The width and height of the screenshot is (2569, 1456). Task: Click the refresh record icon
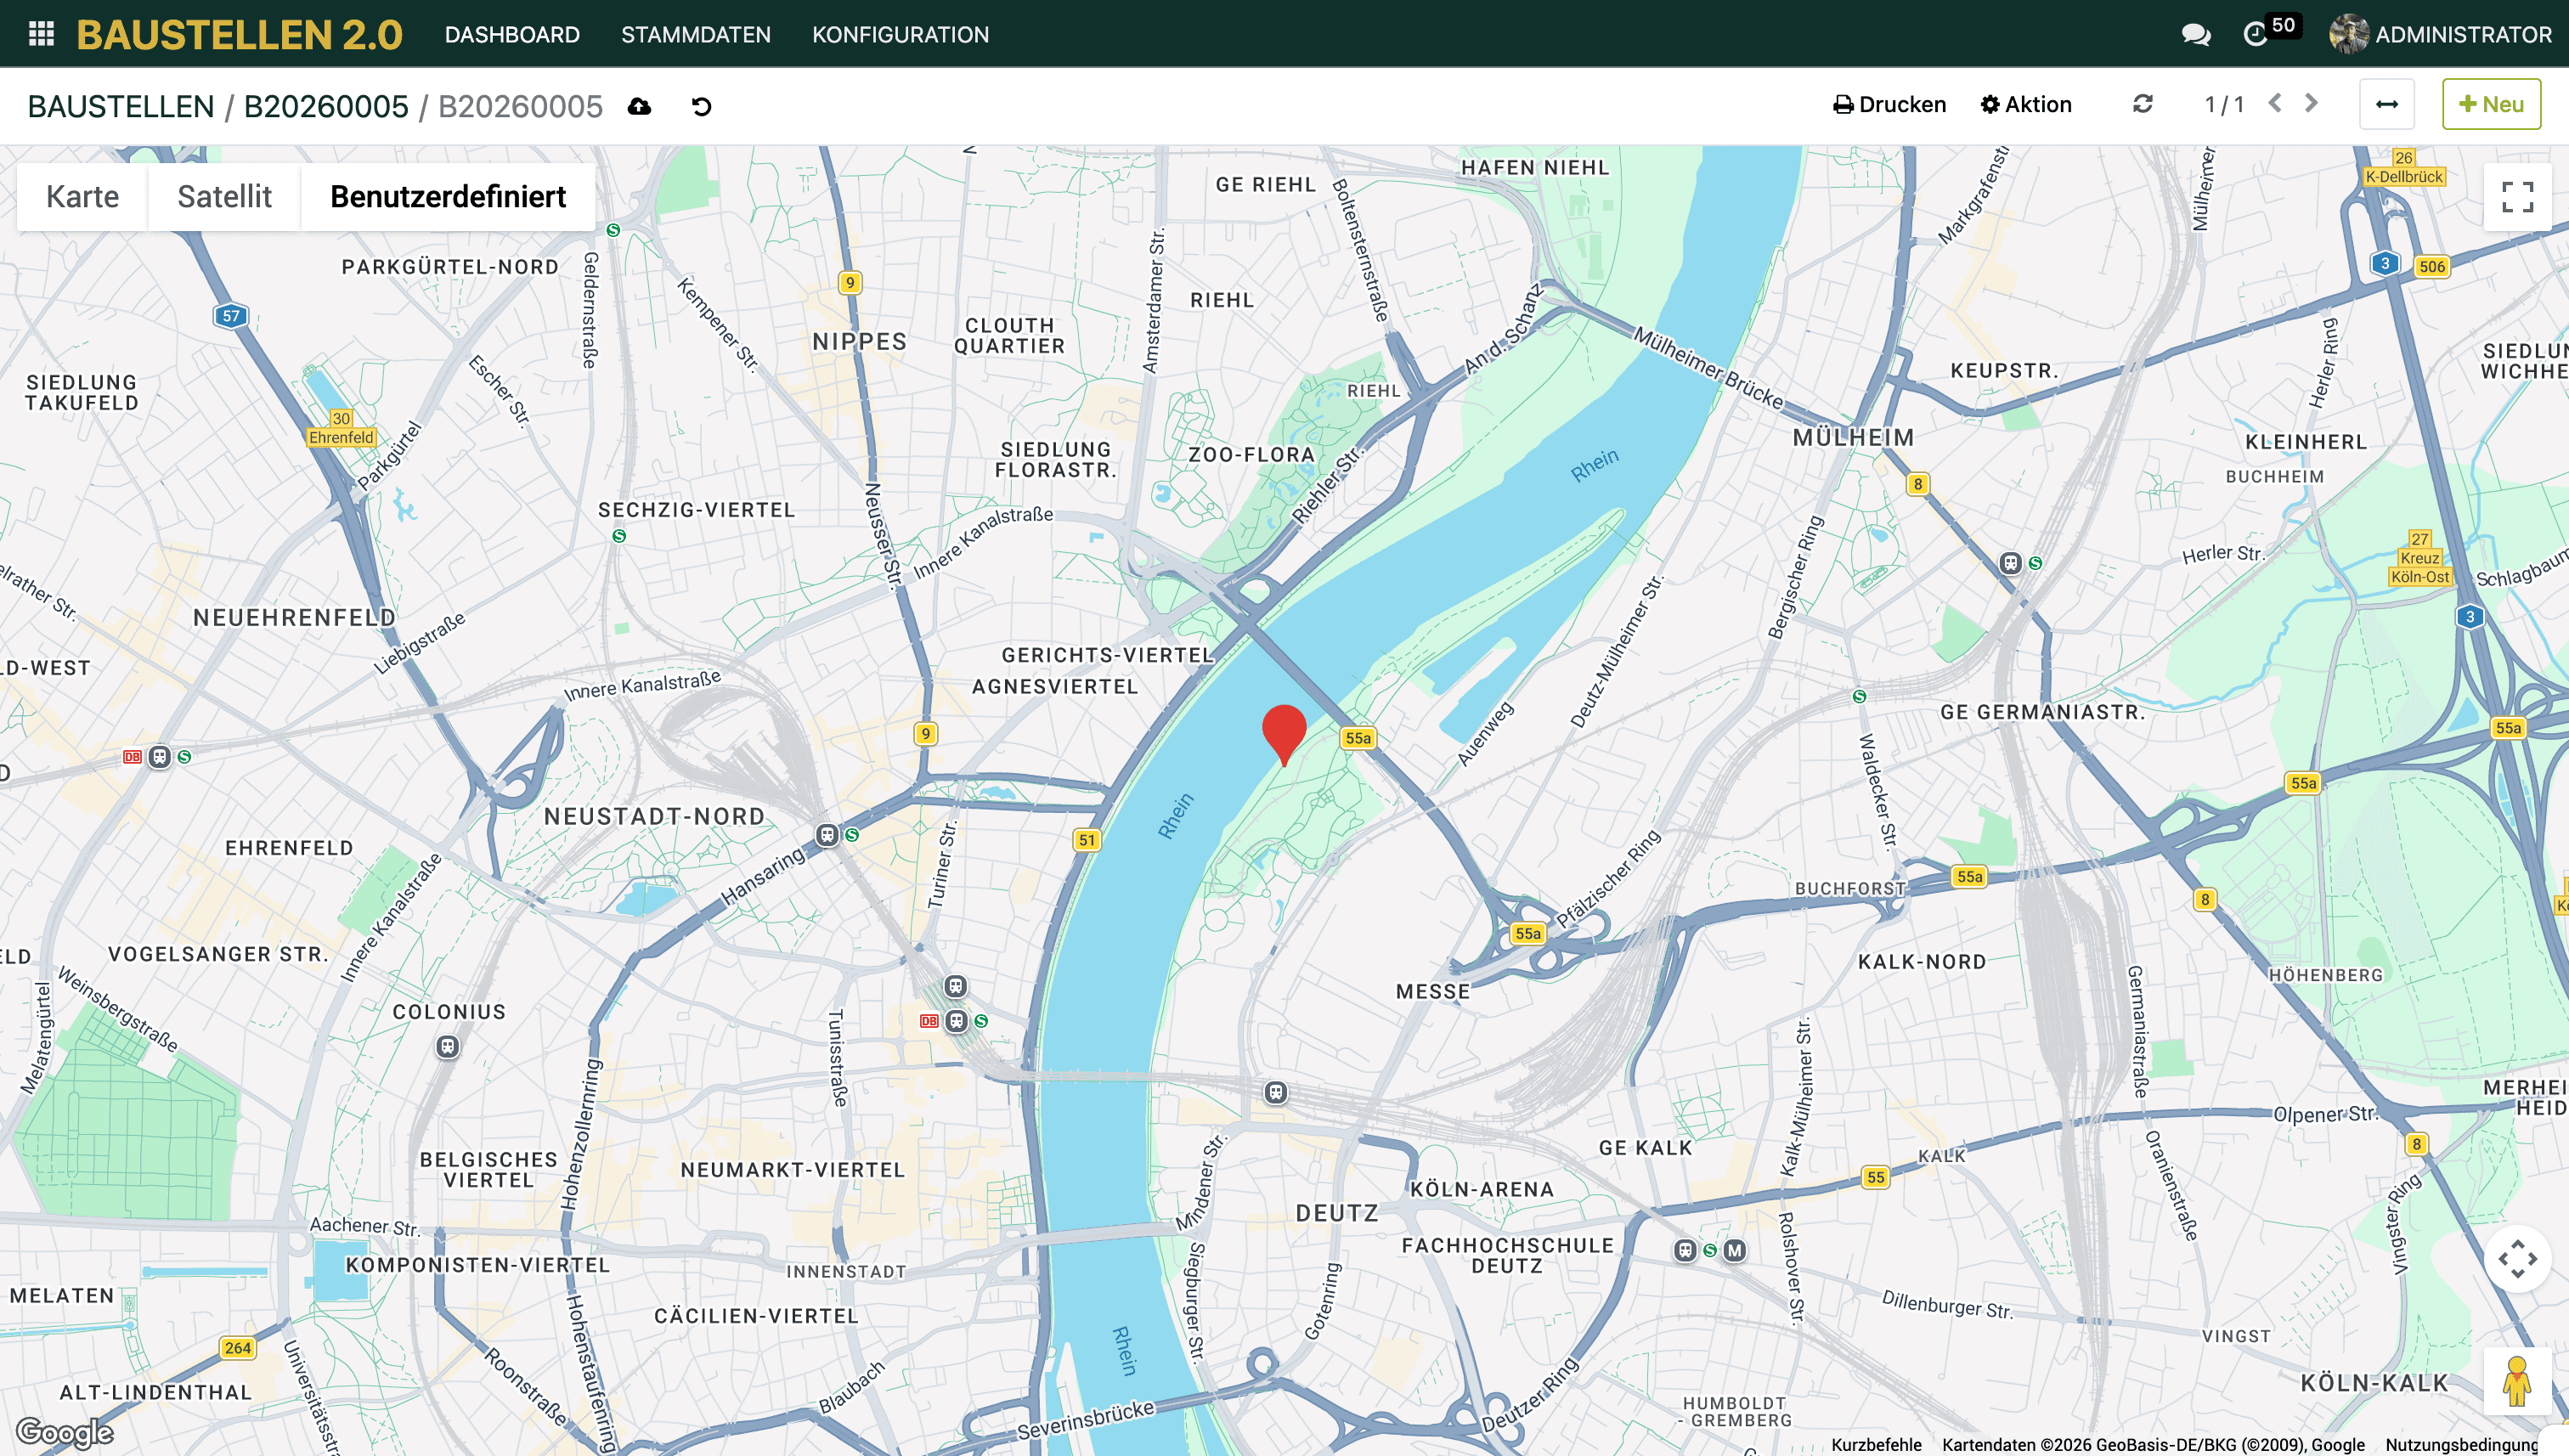click(2142, 104)
